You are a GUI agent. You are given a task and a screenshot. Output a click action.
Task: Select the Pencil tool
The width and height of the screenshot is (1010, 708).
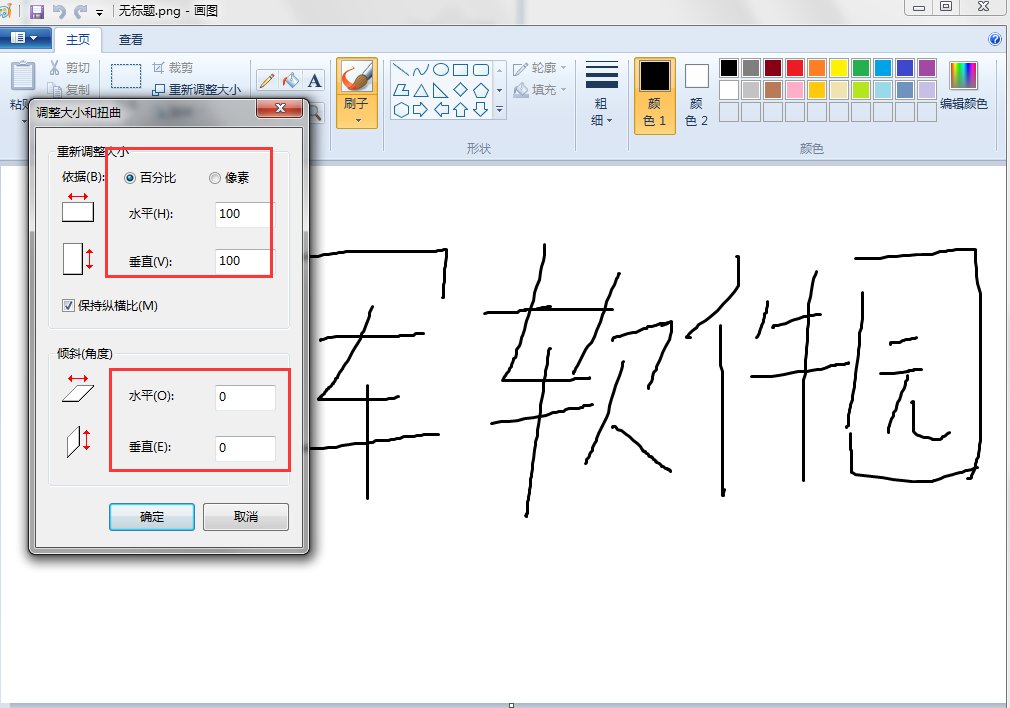267,81
